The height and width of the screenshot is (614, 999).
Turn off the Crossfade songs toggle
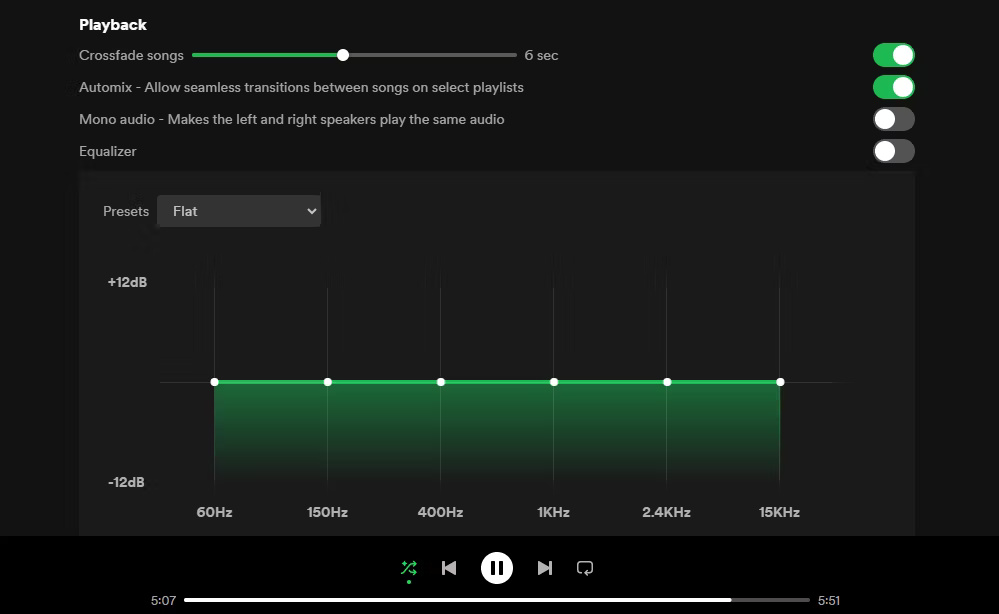click(x=893, y=55)
